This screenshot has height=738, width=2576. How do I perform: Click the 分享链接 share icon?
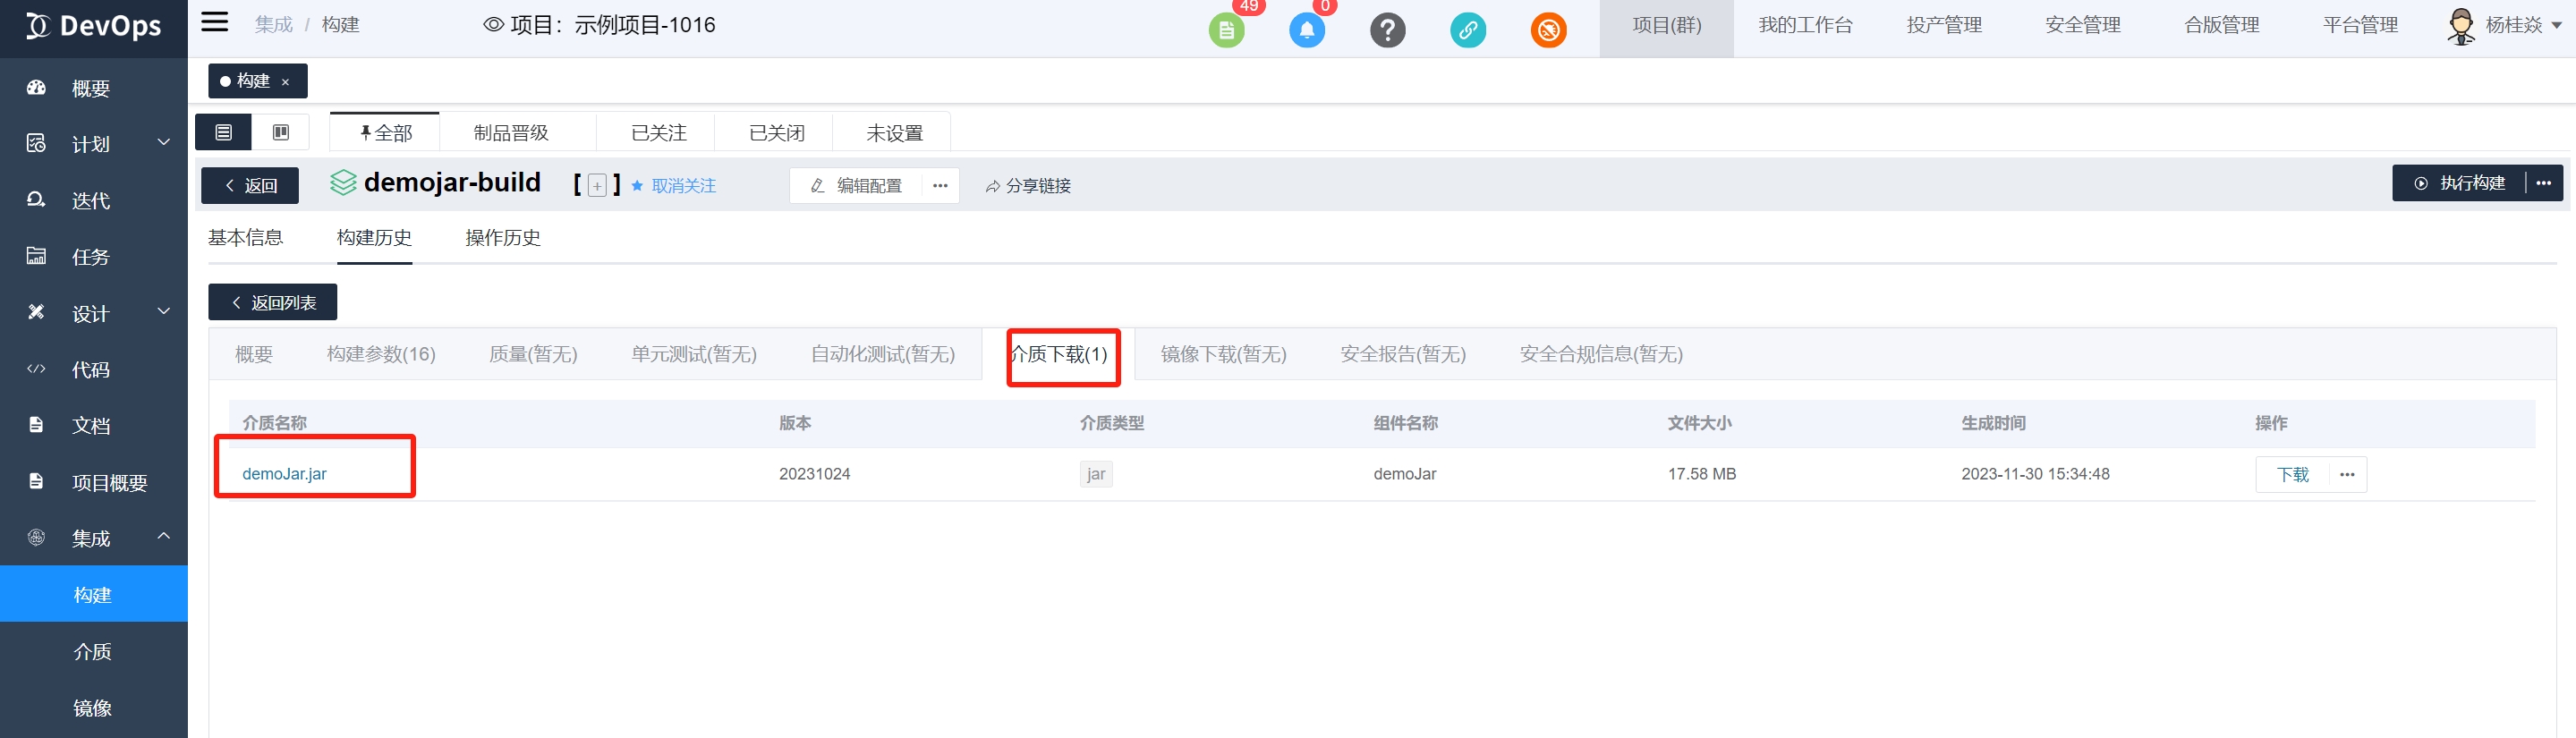click(x=993, y=186)
